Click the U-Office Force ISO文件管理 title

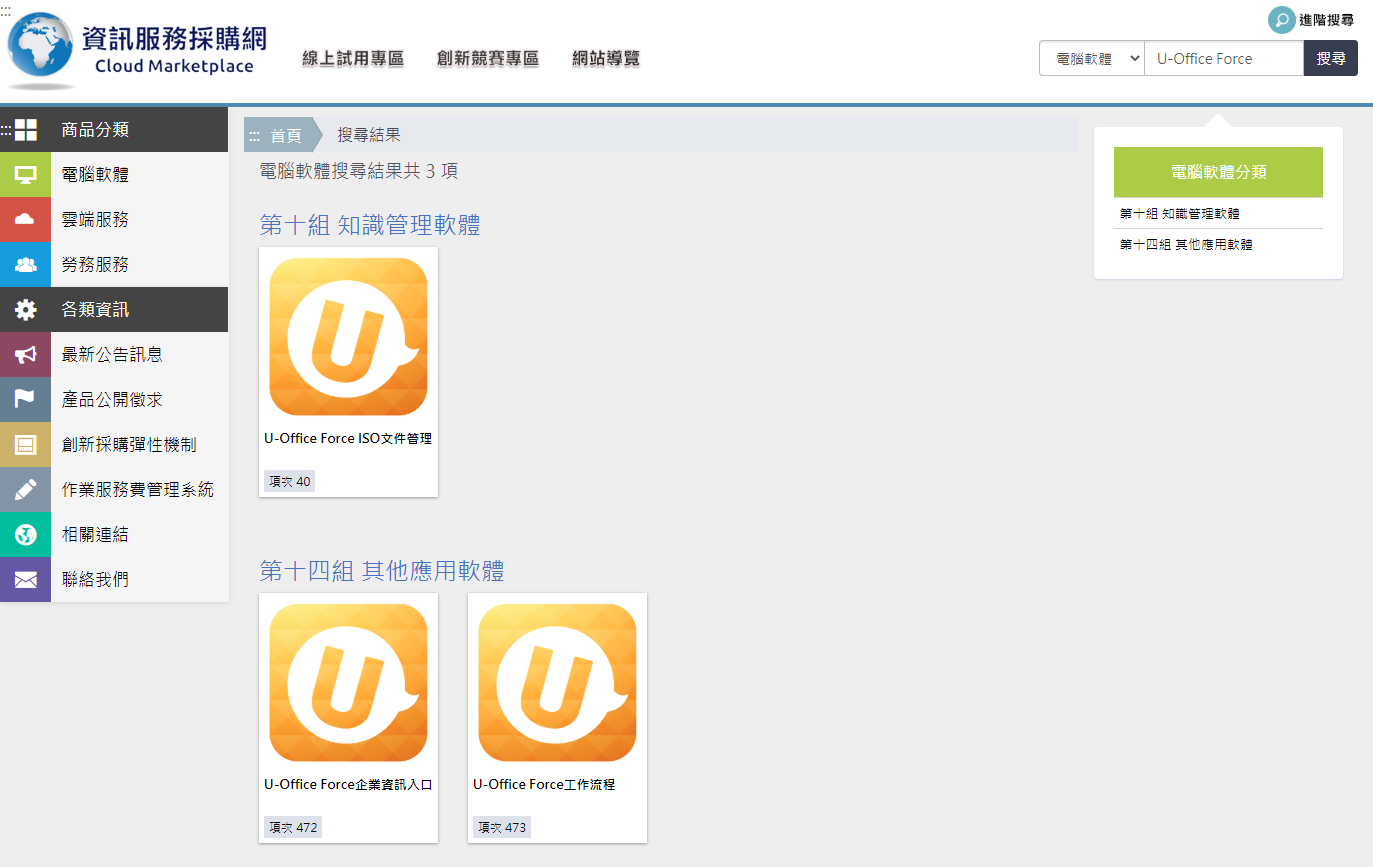[348, 439]
